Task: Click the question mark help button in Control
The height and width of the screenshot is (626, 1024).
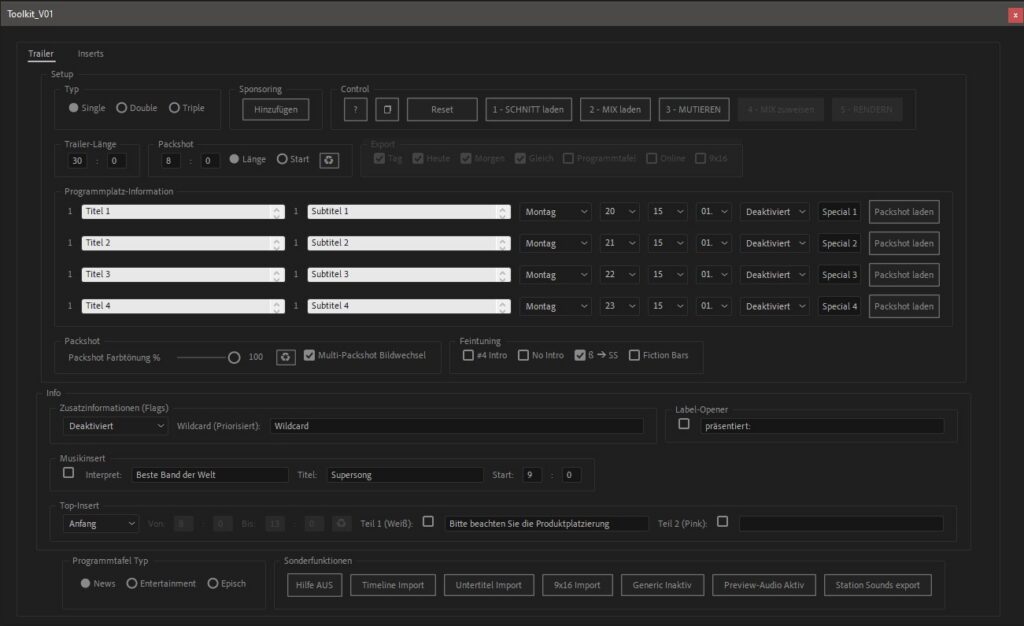Action: coord(355,110)
